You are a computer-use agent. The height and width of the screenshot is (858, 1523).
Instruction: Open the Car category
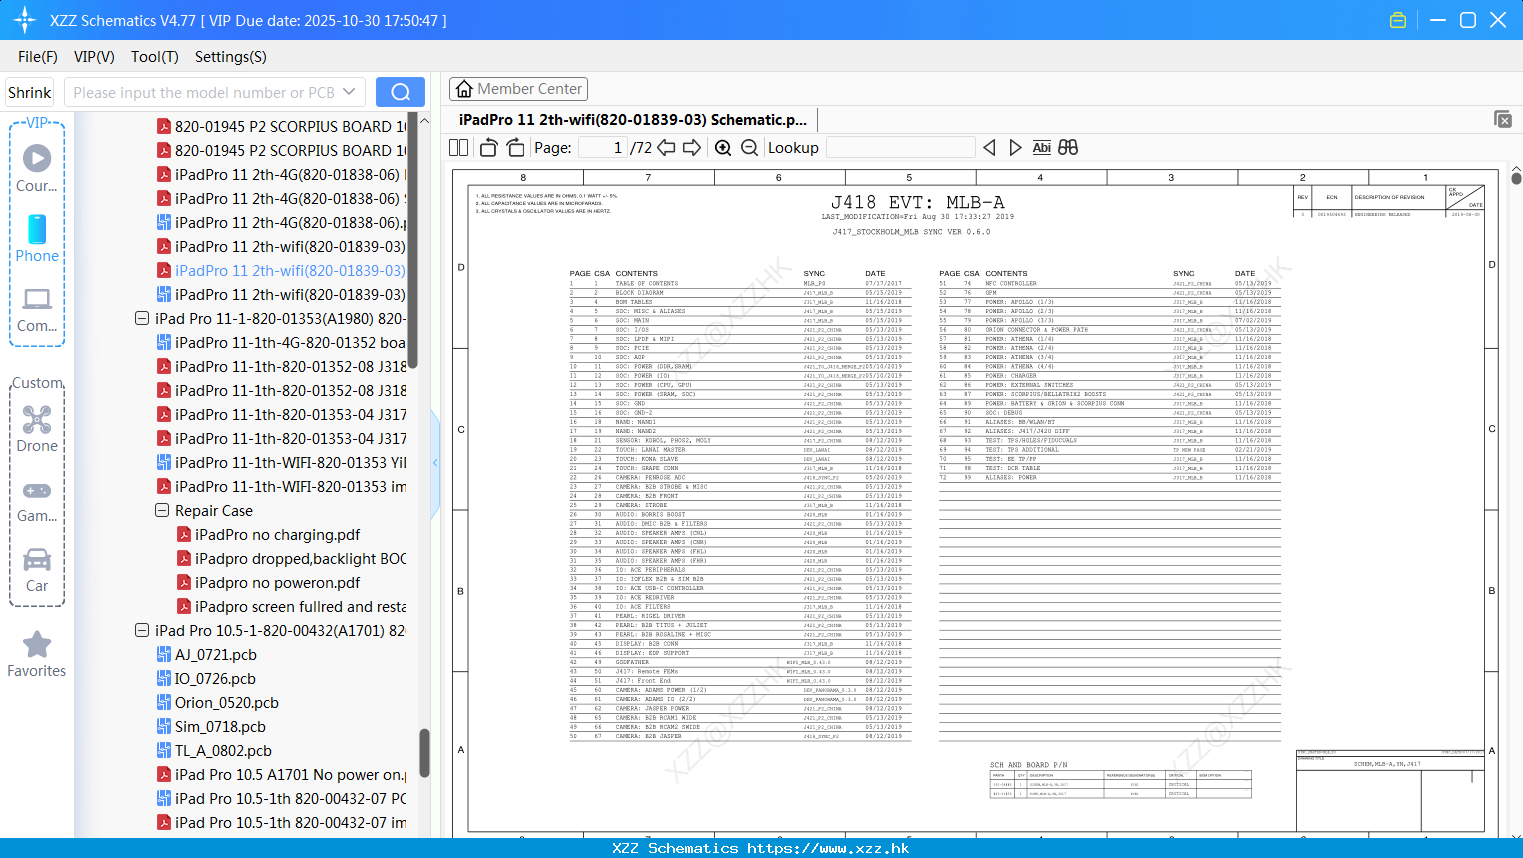[x=37, y=569]
